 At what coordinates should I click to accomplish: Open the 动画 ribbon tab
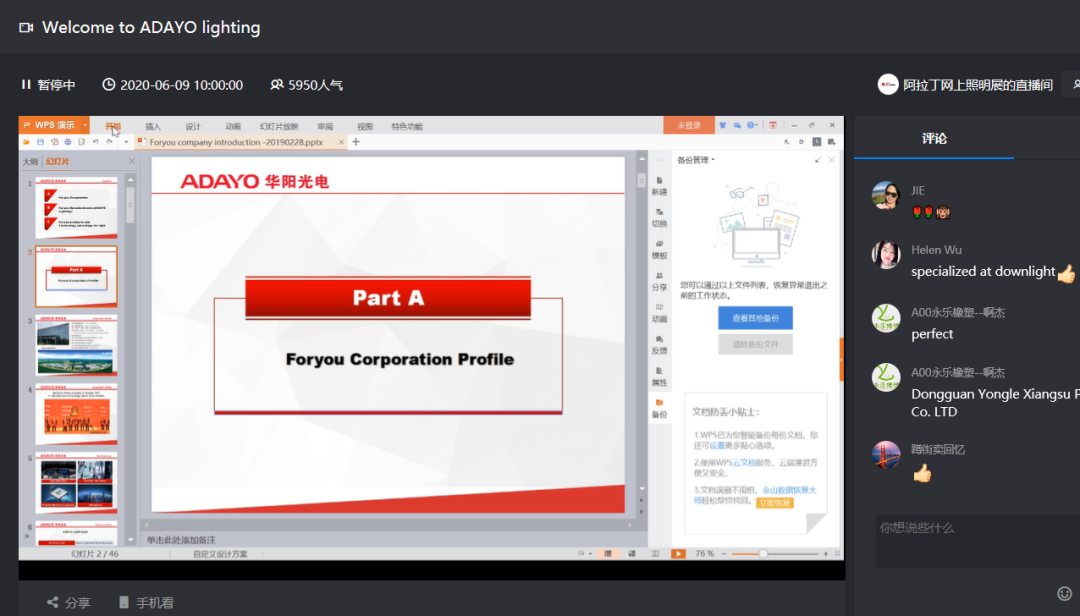[x=233, y=126]
